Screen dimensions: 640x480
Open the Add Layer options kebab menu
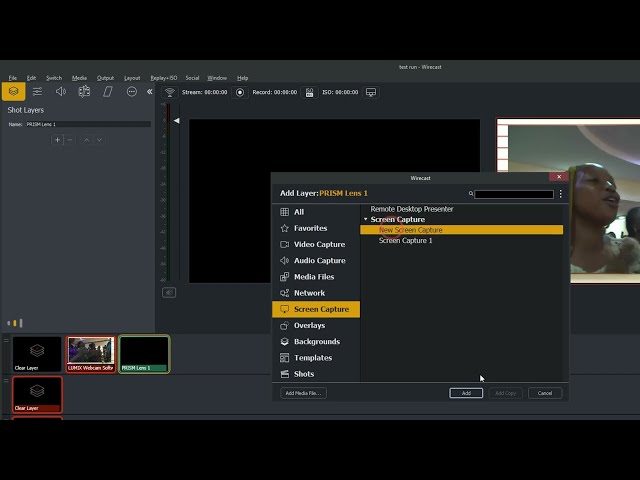coord(560,194)
